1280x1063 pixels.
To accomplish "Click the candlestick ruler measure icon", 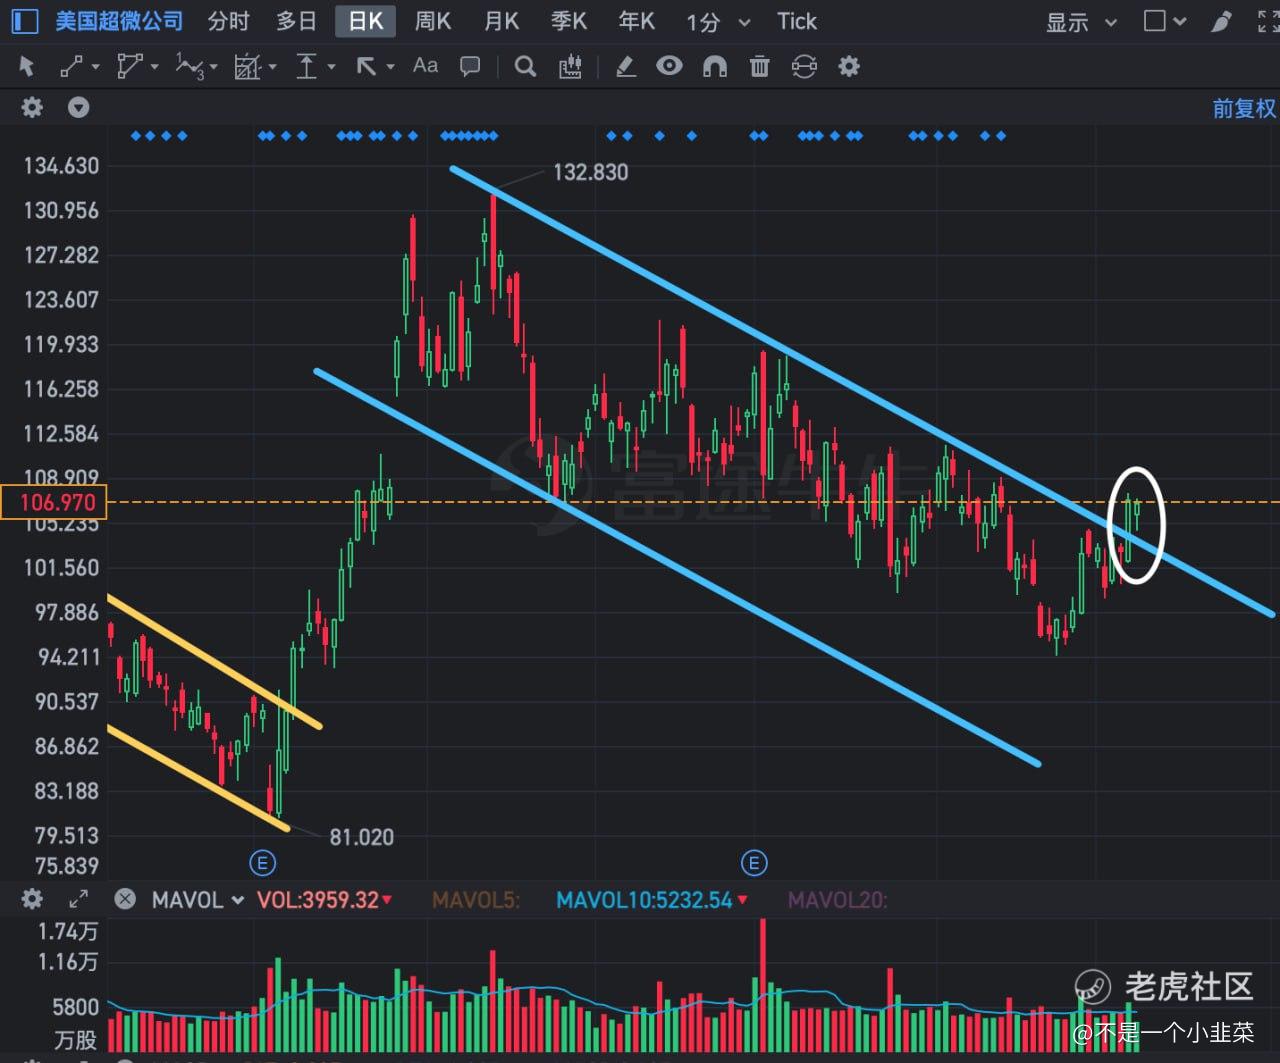I will click(x=570, y=67).
